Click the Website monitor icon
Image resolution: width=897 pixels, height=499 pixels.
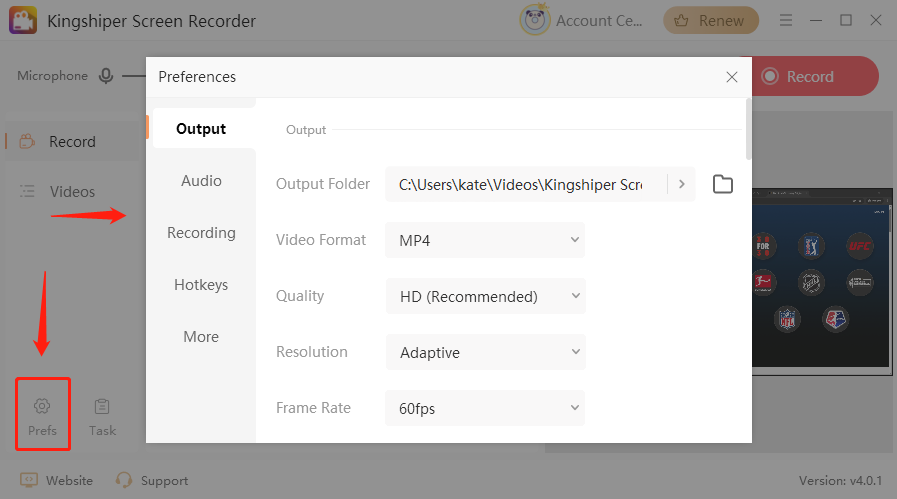click(29, 480)
